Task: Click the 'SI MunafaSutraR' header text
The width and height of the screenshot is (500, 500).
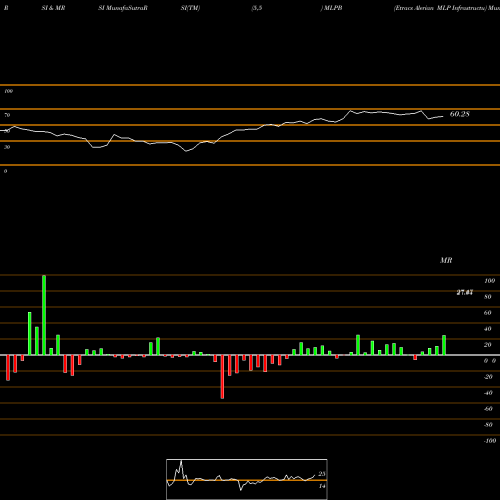Action: click(x=123, y=8)
